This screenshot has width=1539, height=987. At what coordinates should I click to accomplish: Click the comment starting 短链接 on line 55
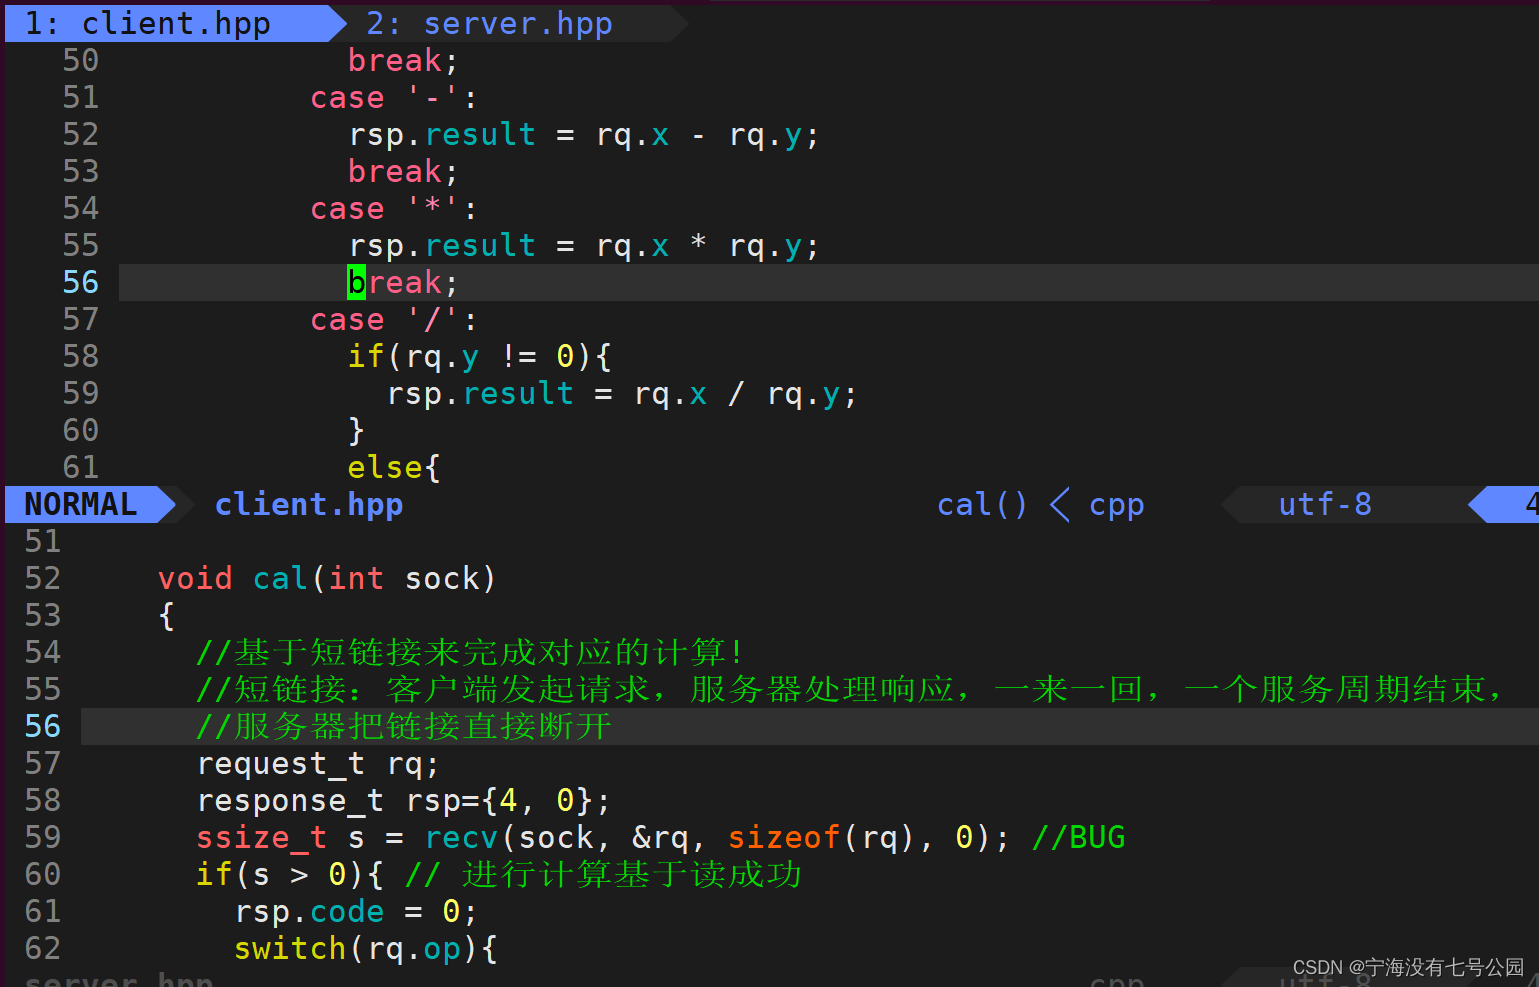pyautogui.click(x=850, y=689)
